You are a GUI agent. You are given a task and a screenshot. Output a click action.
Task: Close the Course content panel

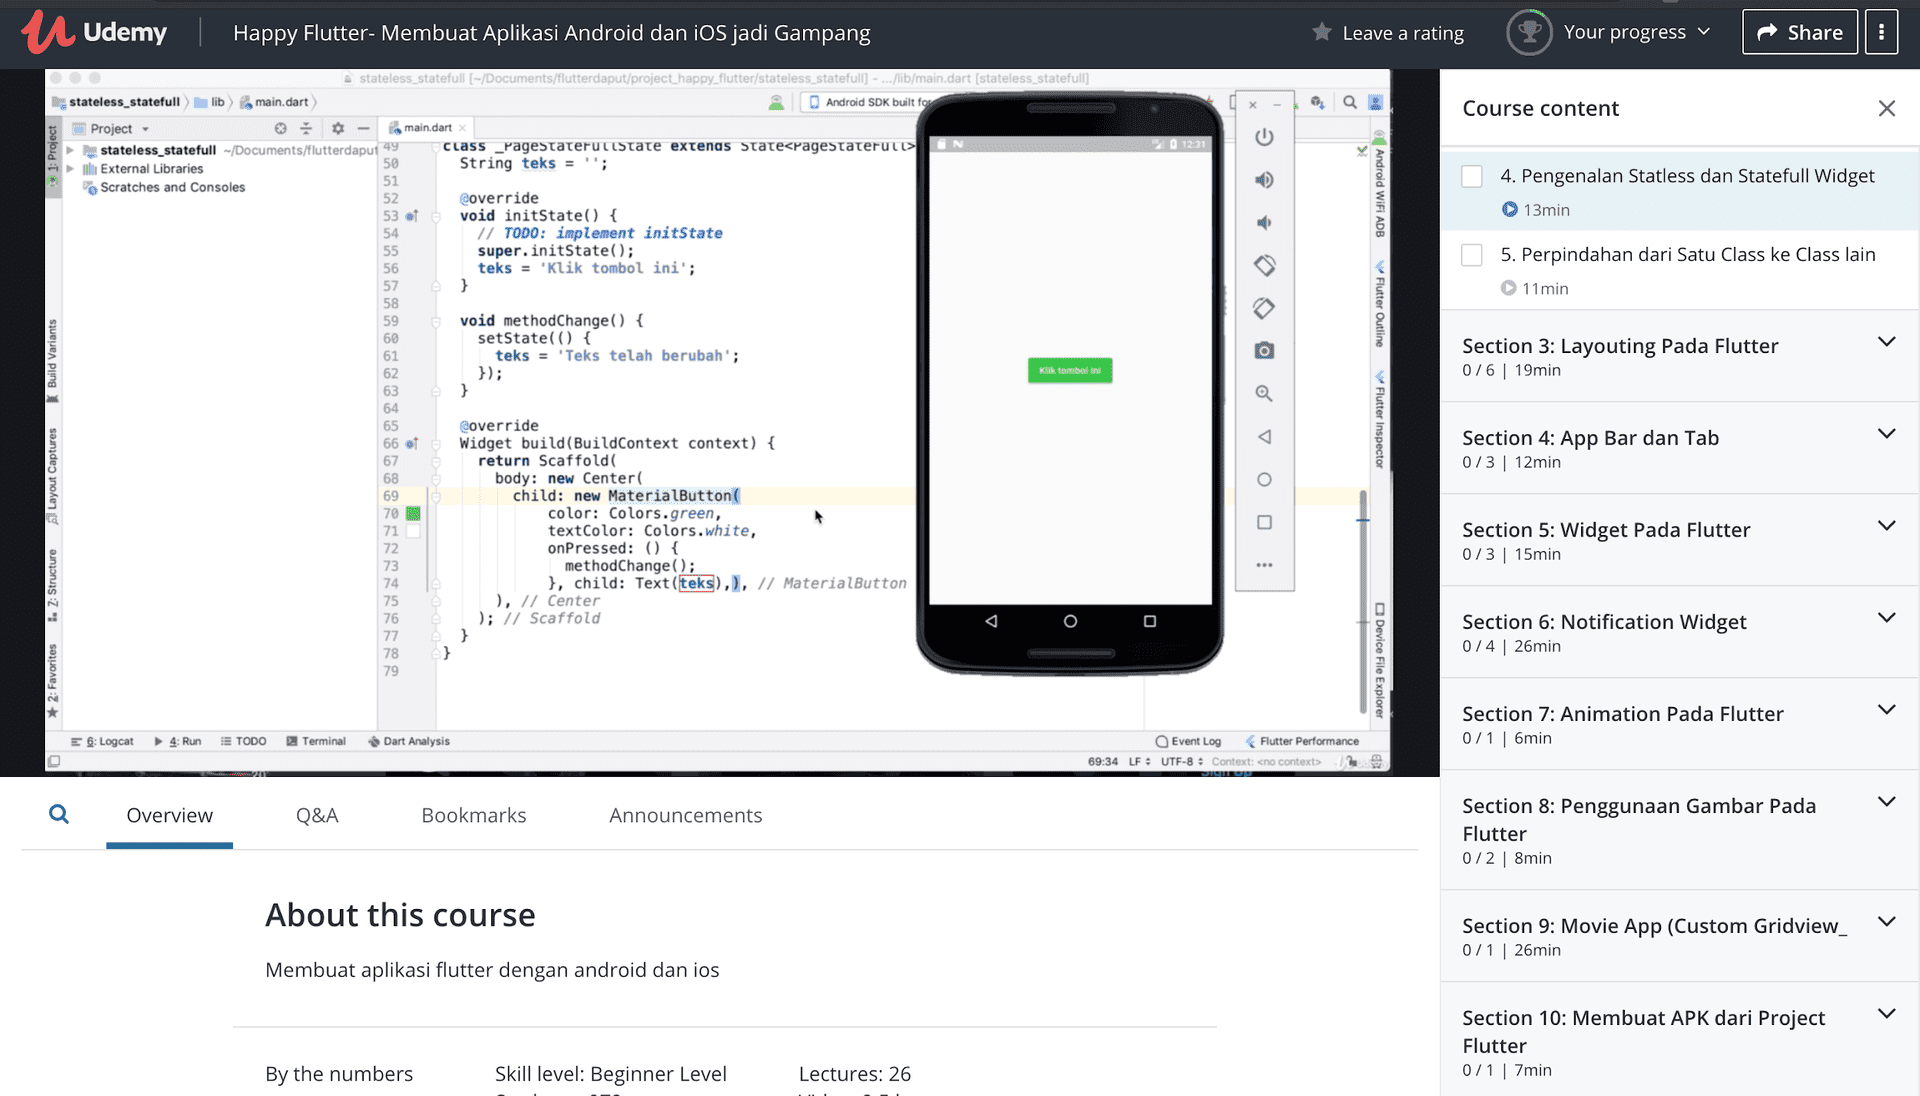(x=1886, y=108)
